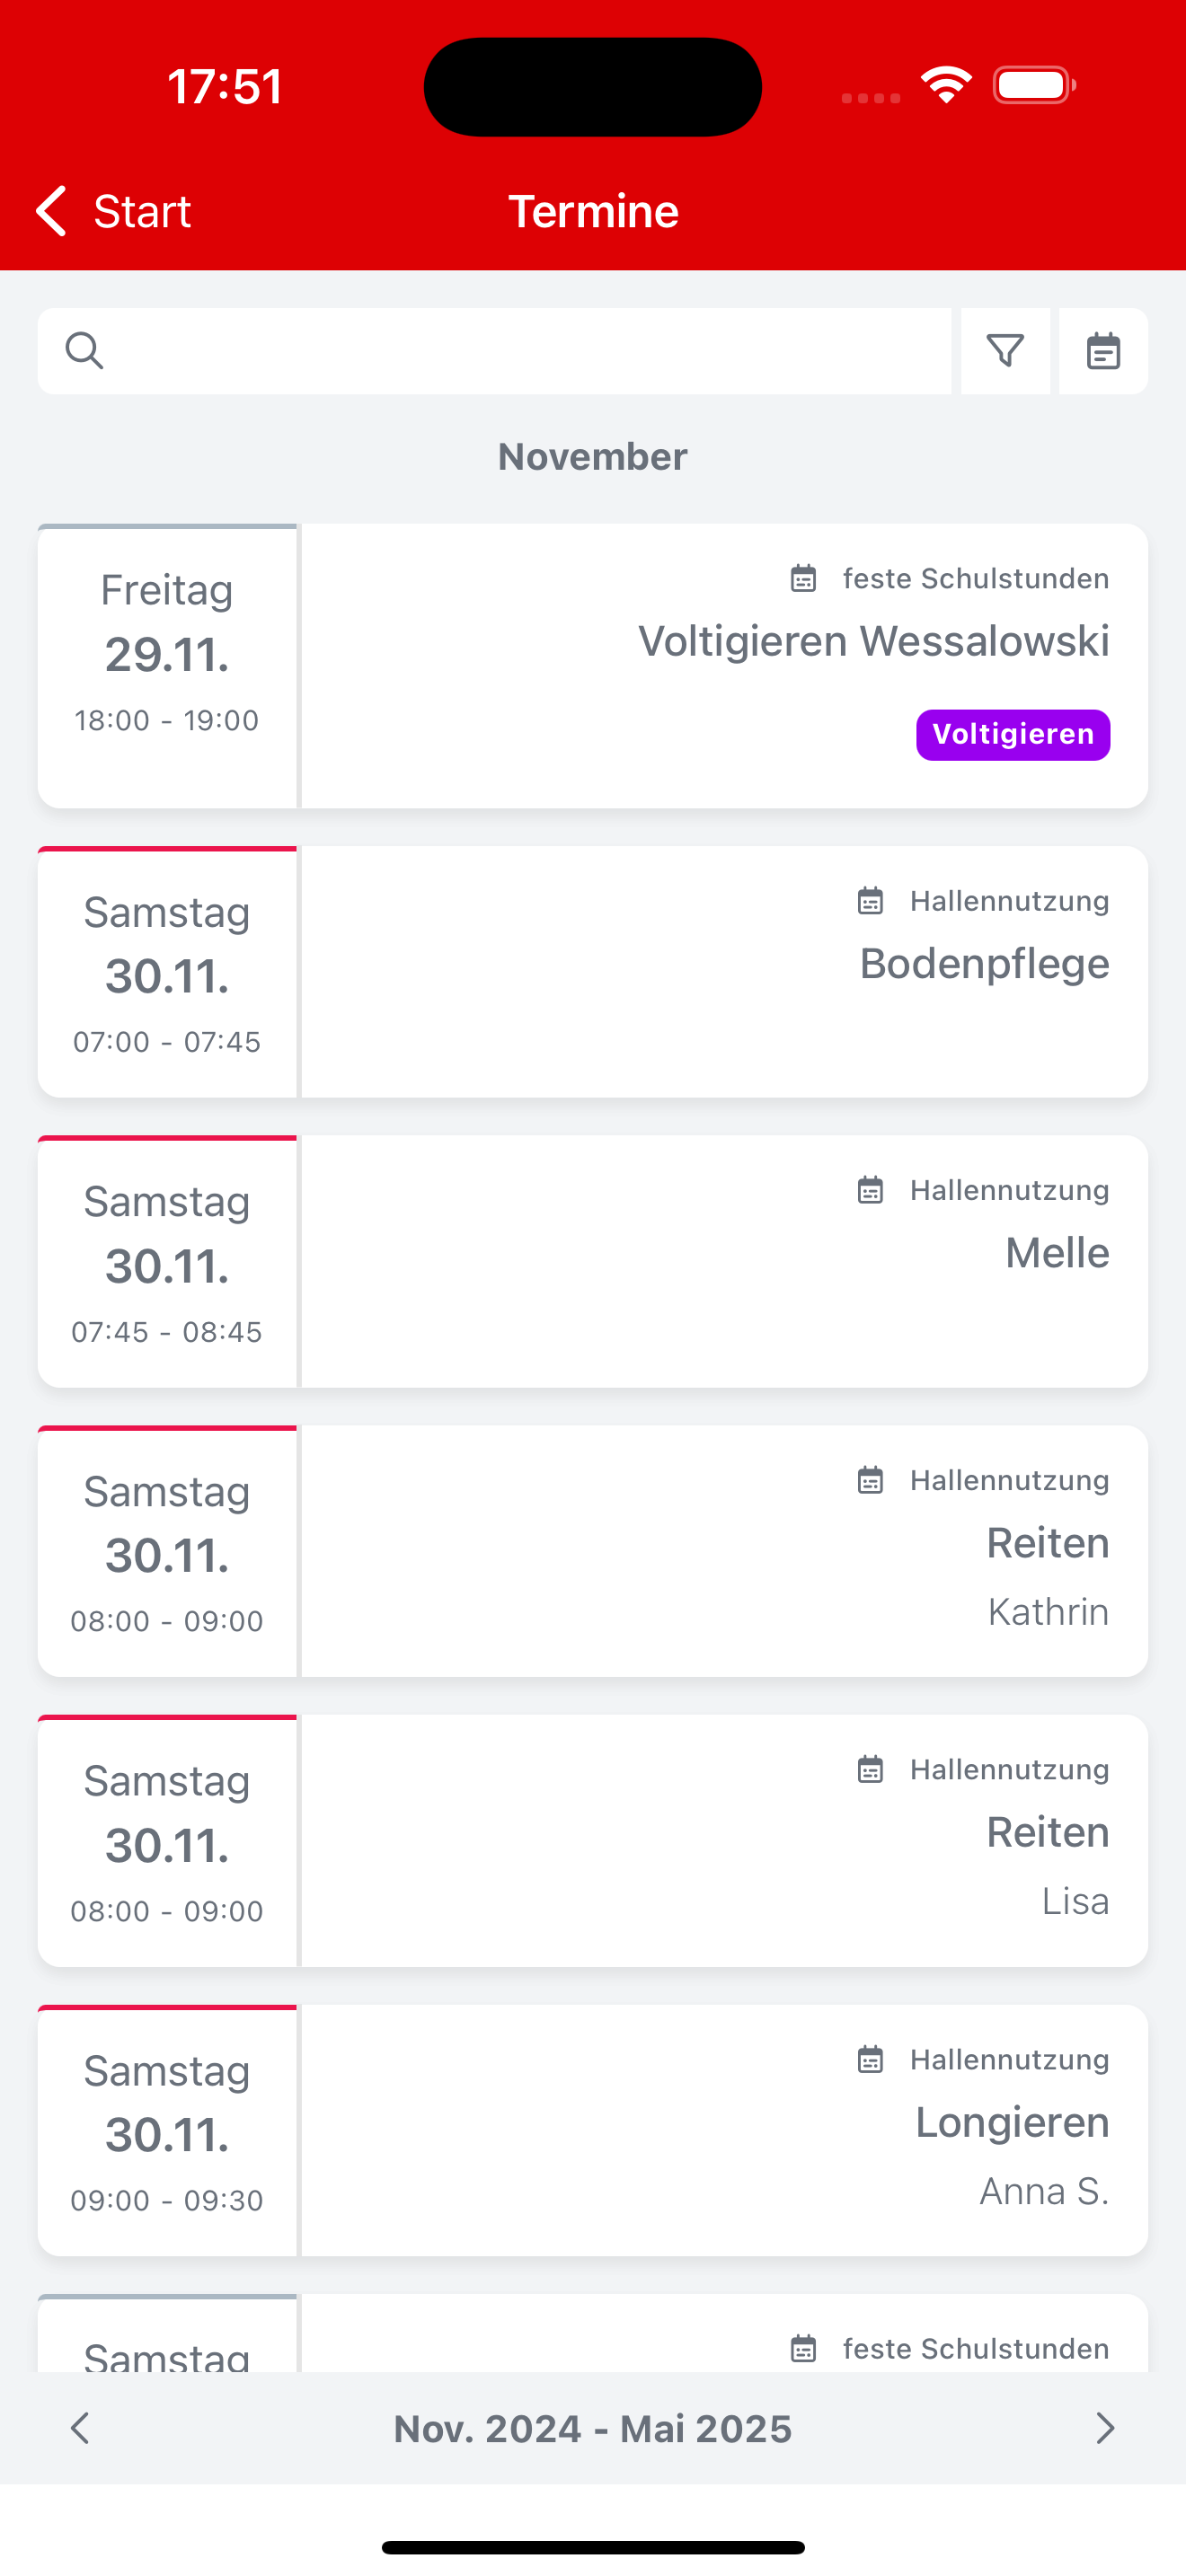This screenshot has height=2576, width=1186.
Task: Go to next date range arrow
Action: 1105,2428
